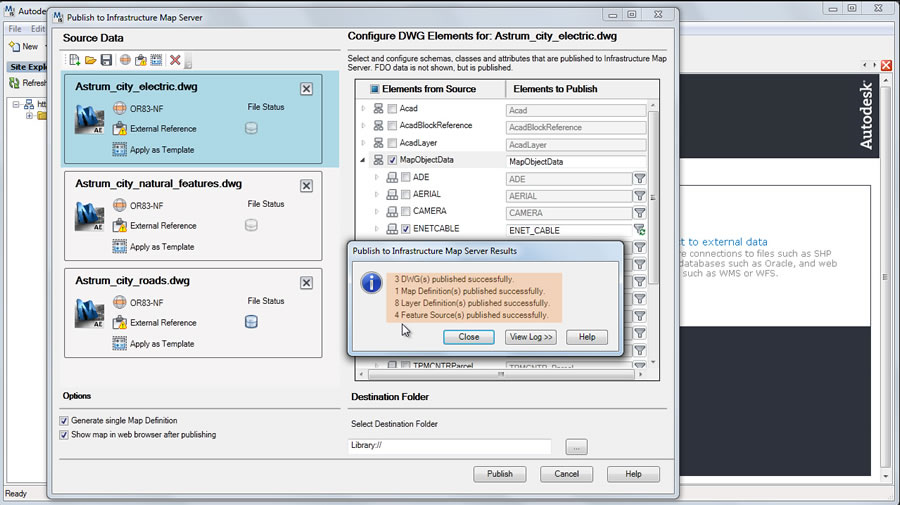Click the blue information icon in results dialog
Viewport: 900px width, 505px height.
[x=371, y=283]
